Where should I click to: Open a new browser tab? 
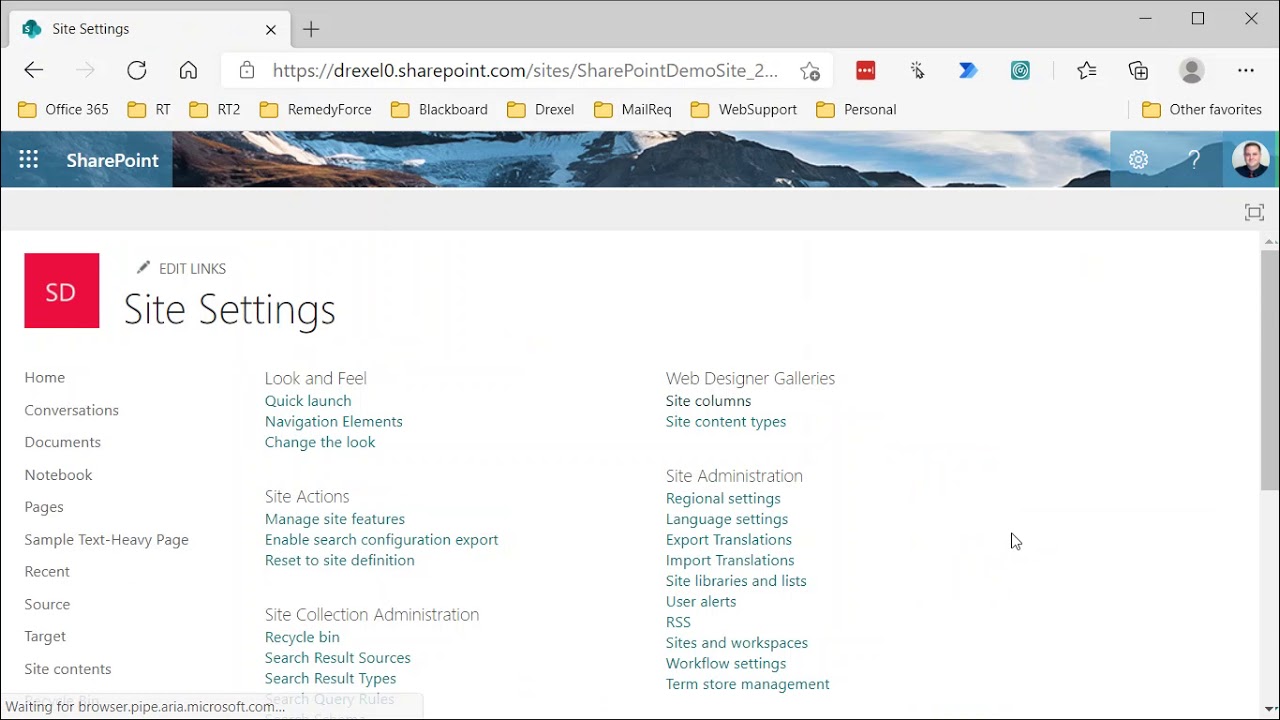pyautogui.click(x=311, y=29)
